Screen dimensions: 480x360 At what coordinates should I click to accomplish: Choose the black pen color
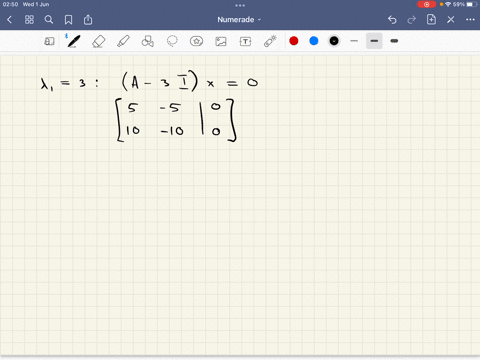(334, 41)
